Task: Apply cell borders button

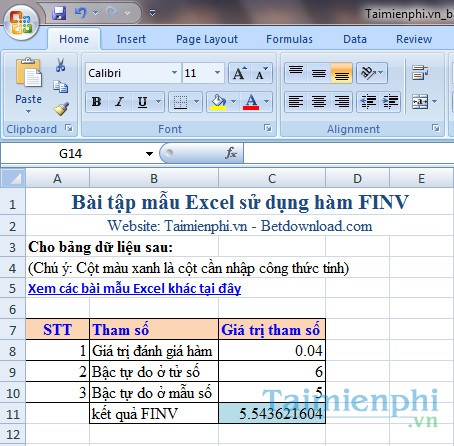Action: click(180, 102)
